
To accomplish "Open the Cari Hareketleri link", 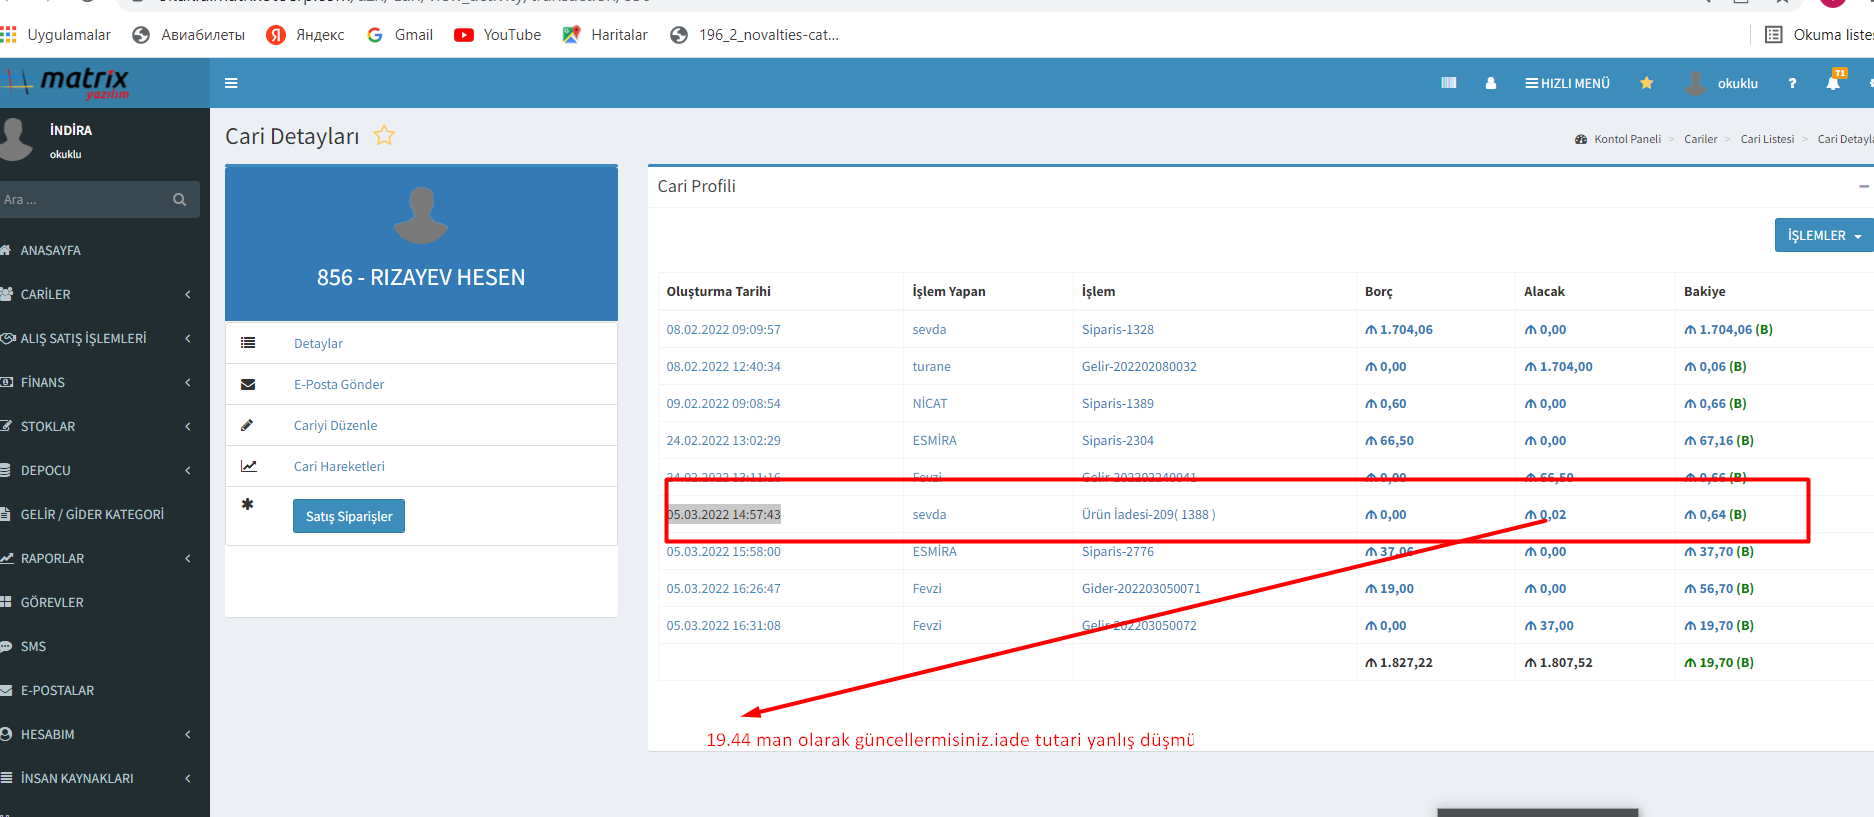I will 339,466.
